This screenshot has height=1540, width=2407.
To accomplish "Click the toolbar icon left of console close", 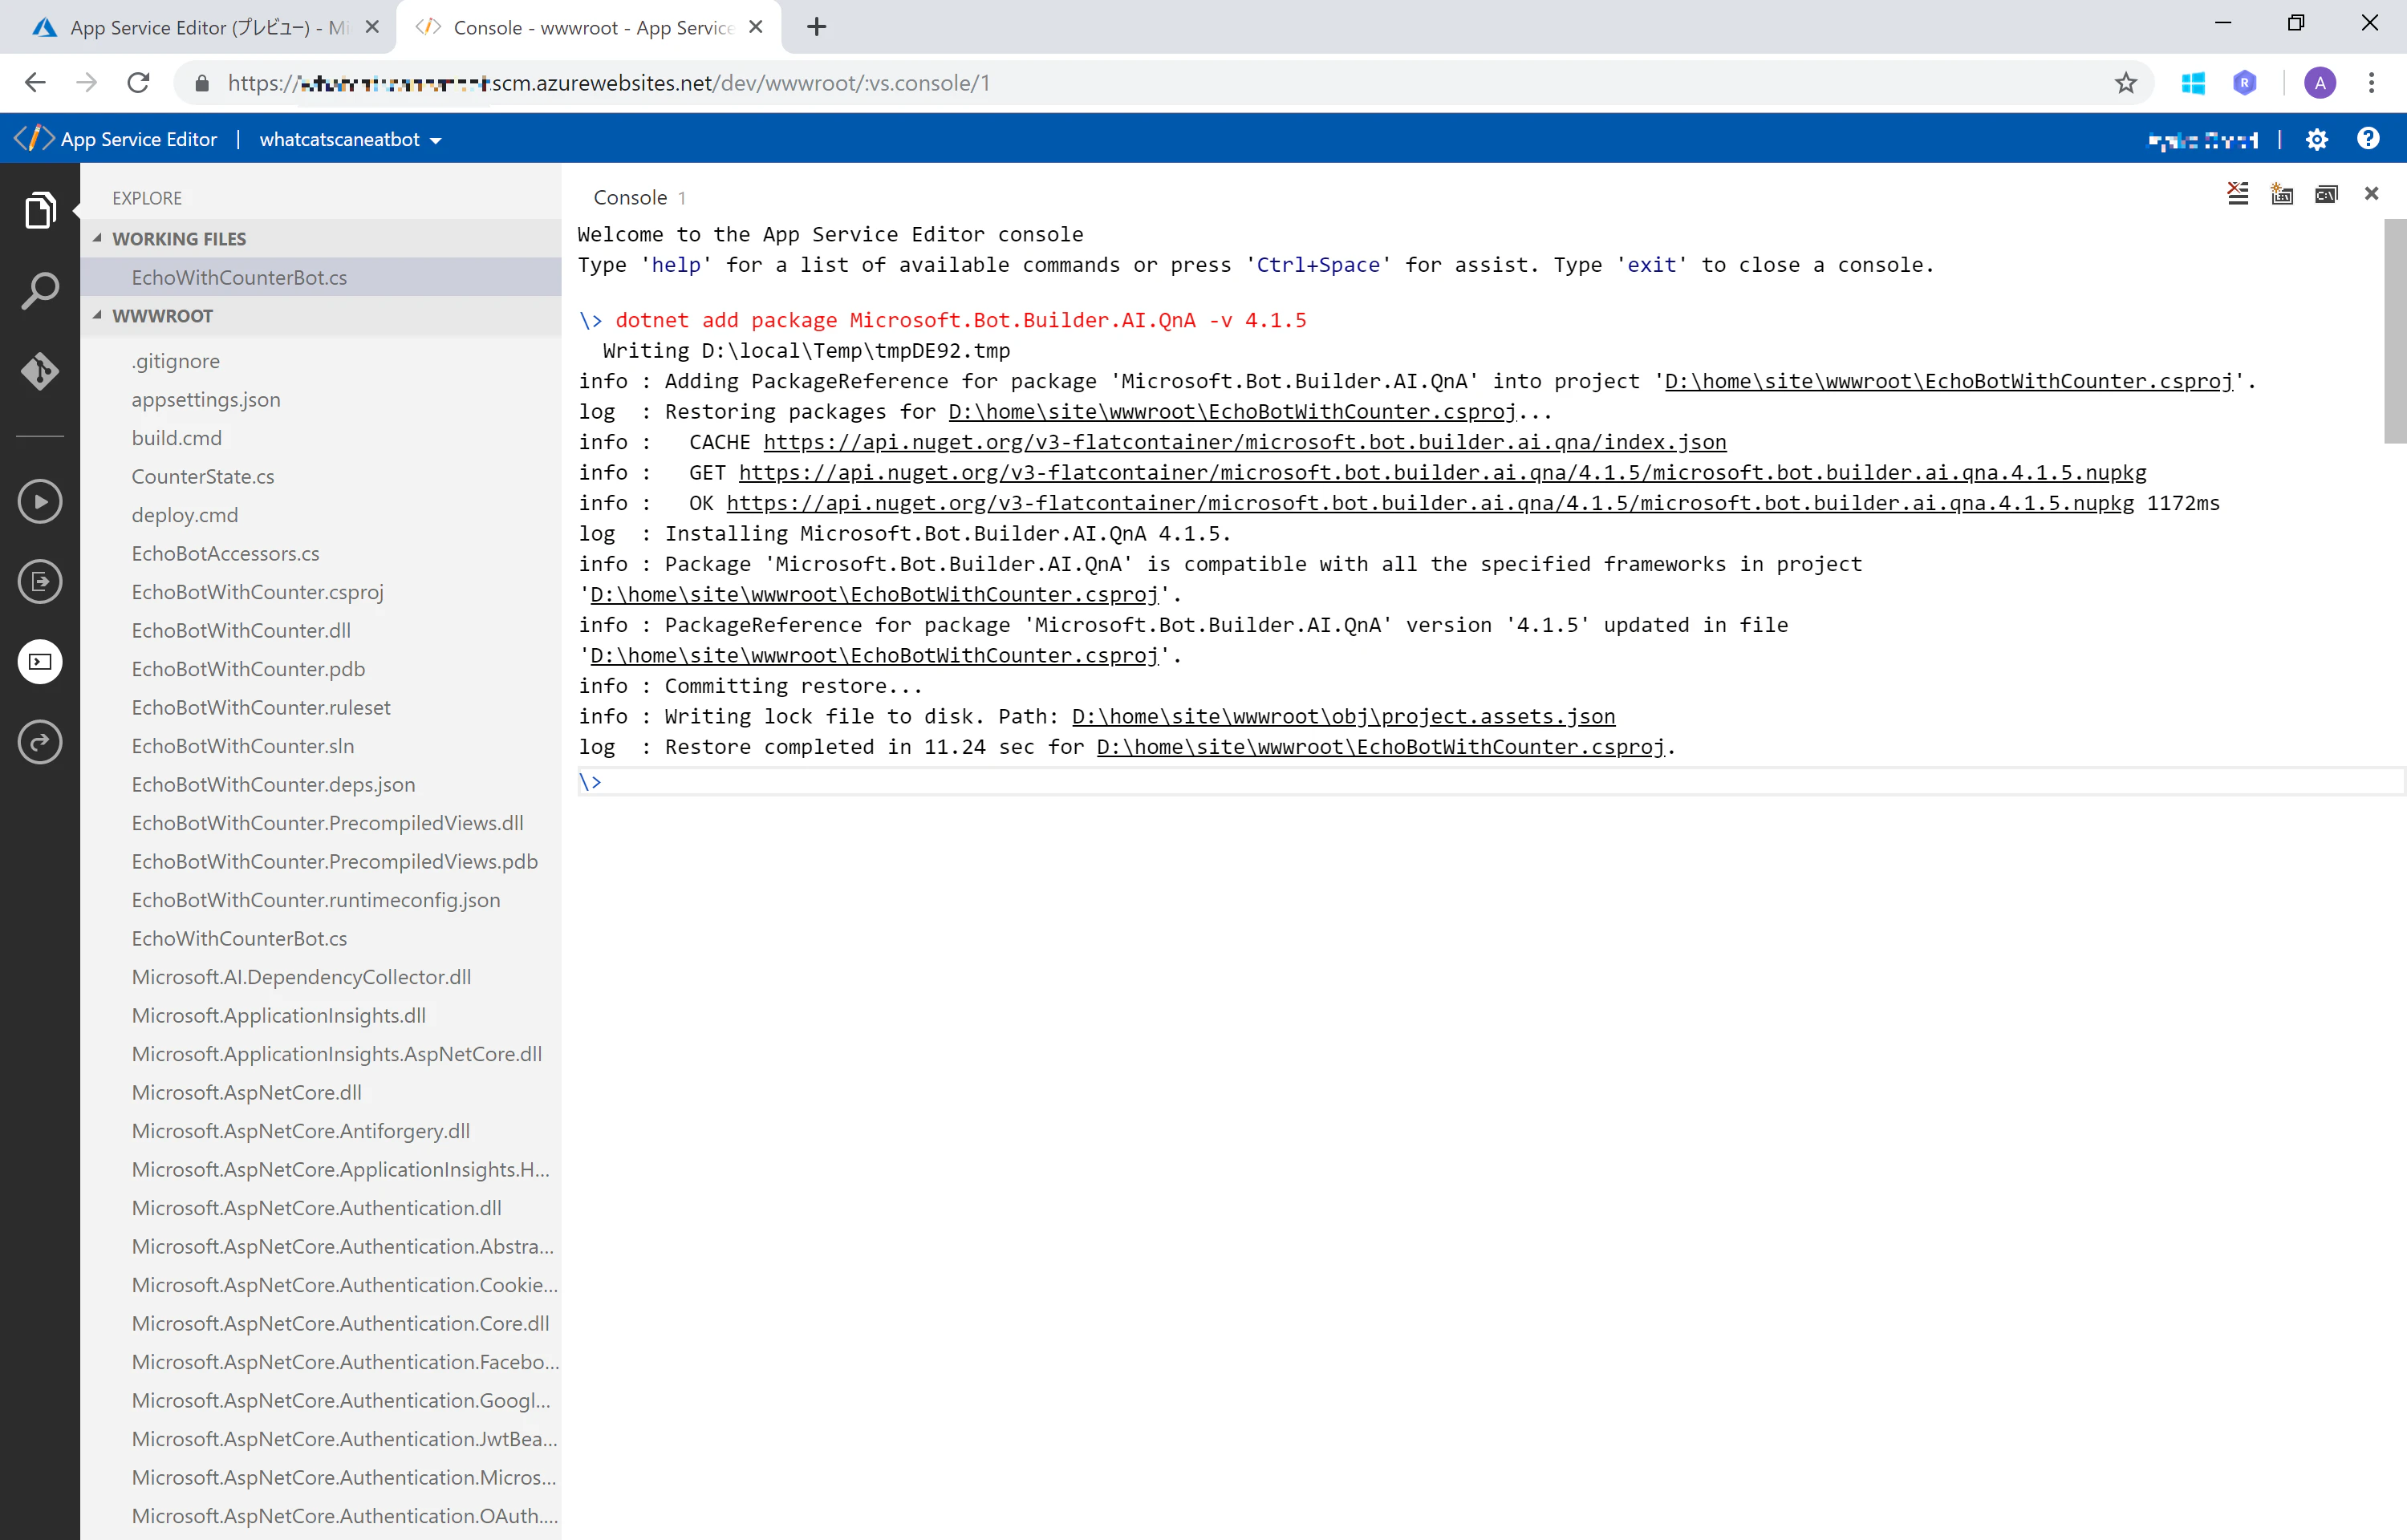I will [x=2326, y=193].
